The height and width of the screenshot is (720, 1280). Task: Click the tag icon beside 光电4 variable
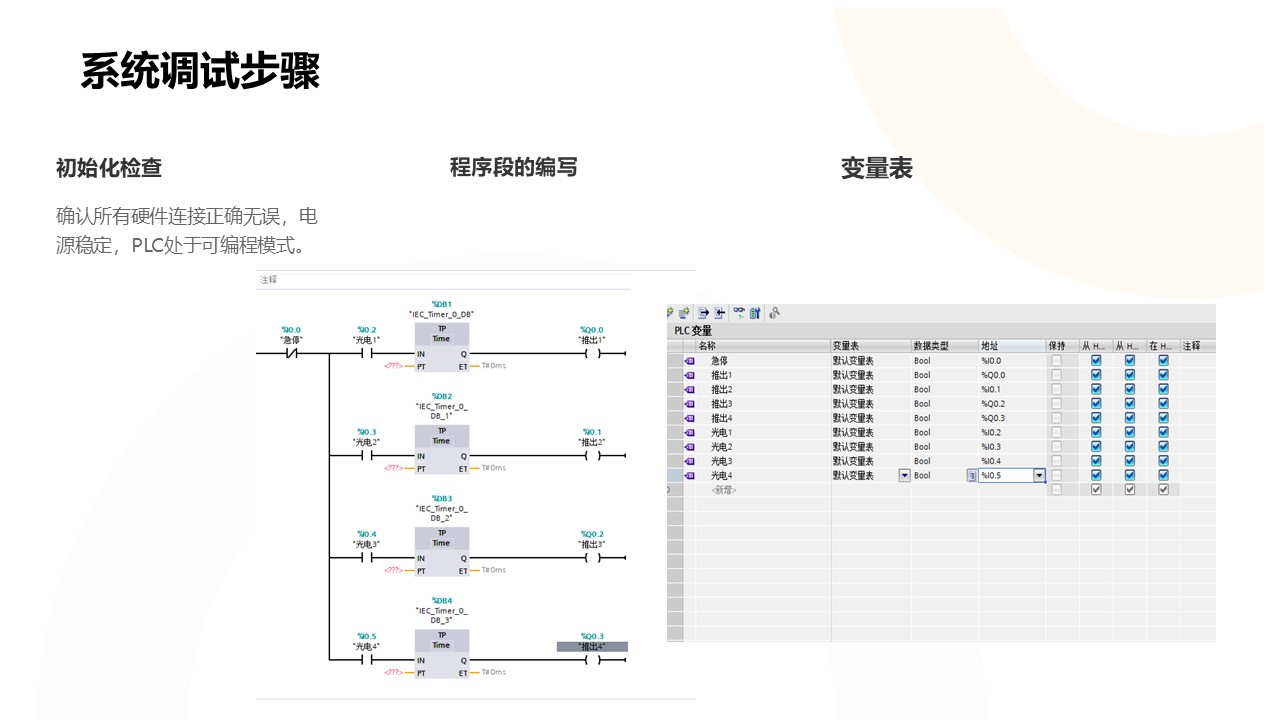pos(689,474)
